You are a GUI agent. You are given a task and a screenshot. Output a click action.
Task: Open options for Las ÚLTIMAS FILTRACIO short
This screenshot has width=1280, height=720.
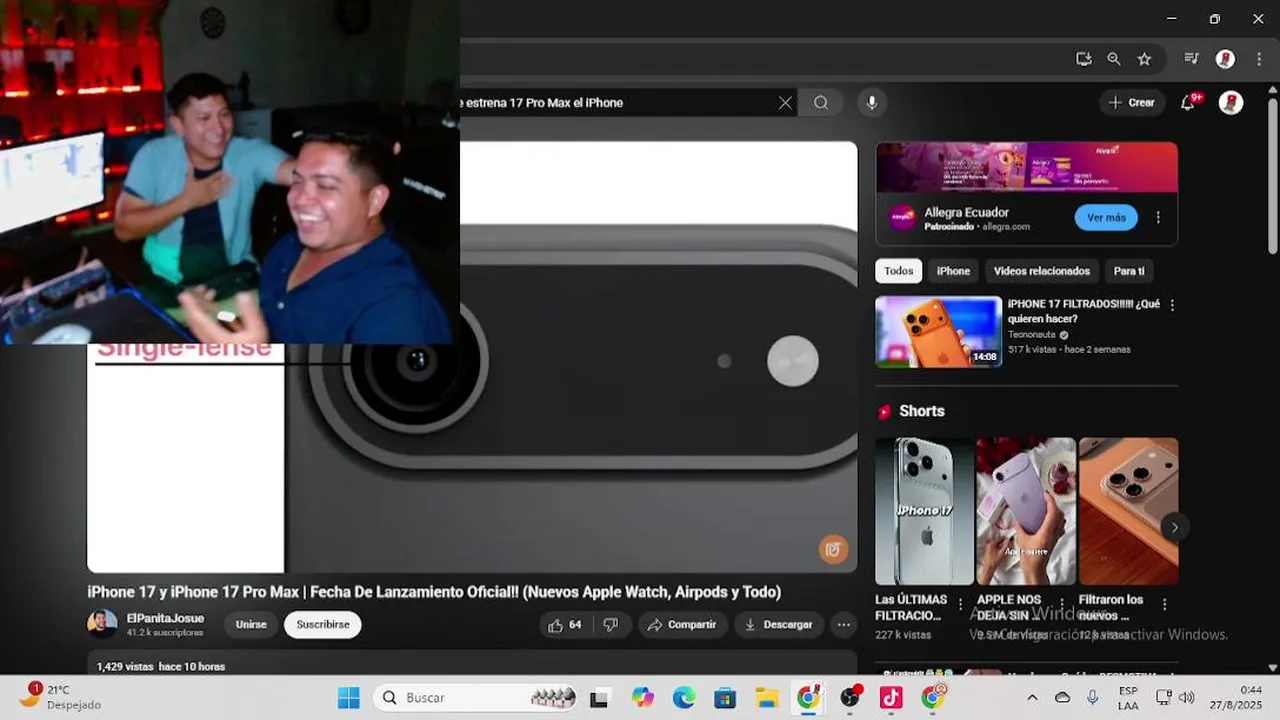pyautogui.click(x=961, y=604)
